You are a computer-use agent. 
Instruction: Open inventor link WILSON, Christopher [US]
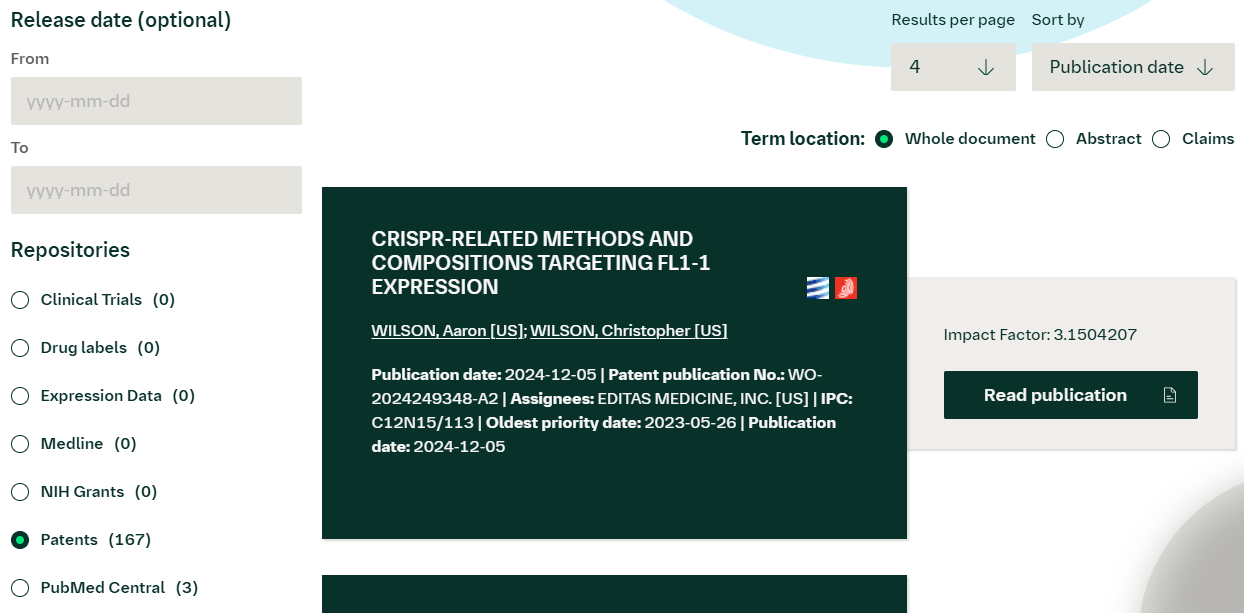pos(629,331)
